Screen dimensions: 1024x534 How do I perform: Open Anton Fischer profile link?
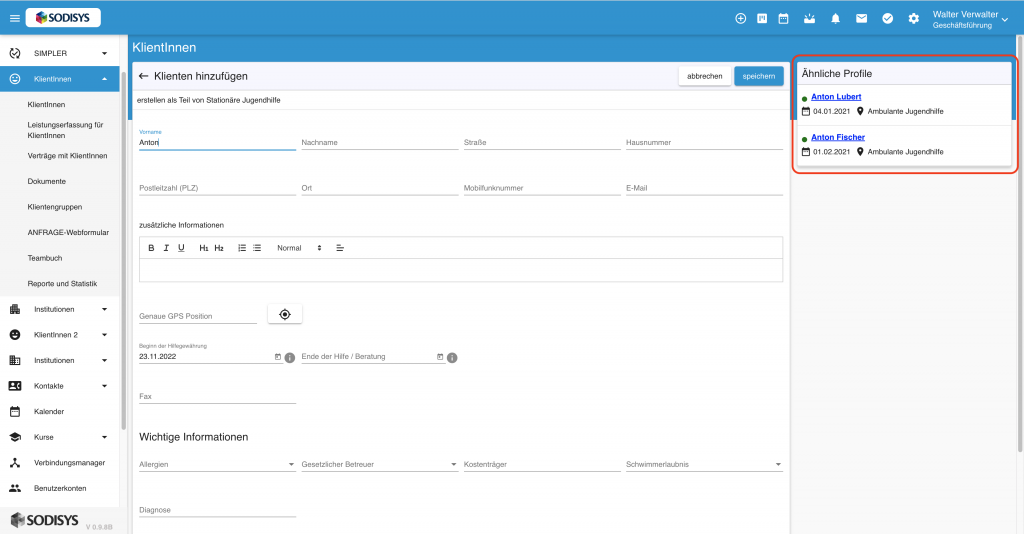838,137
